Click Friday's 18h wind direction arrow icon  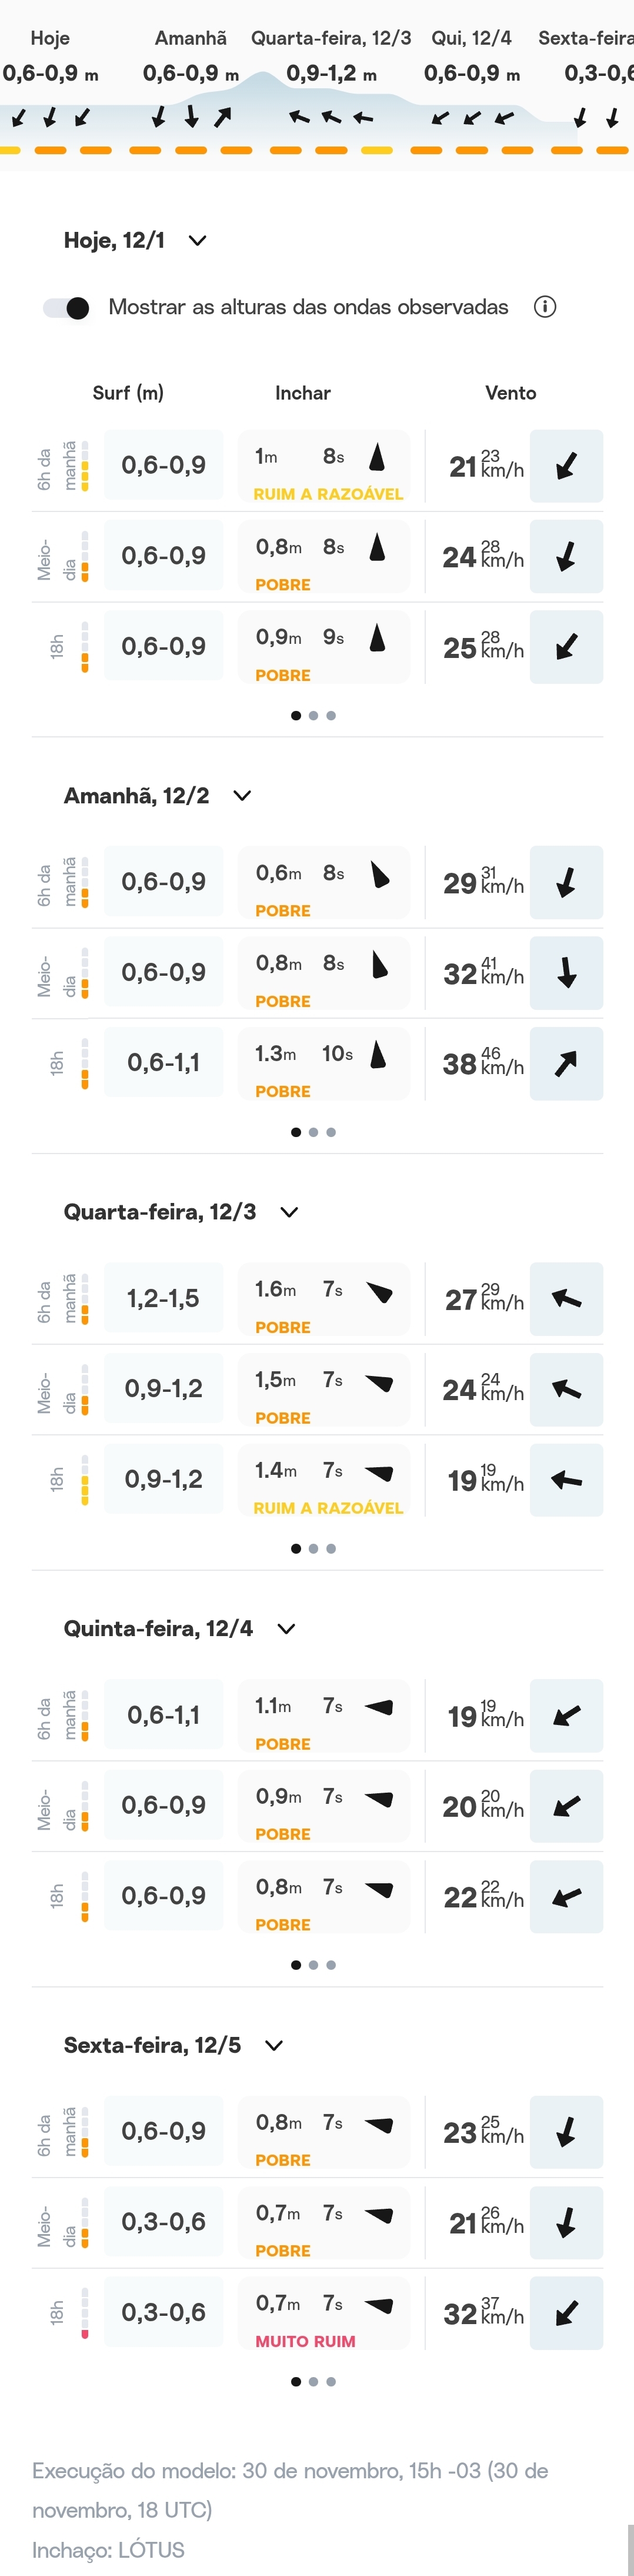point(566,2312)
